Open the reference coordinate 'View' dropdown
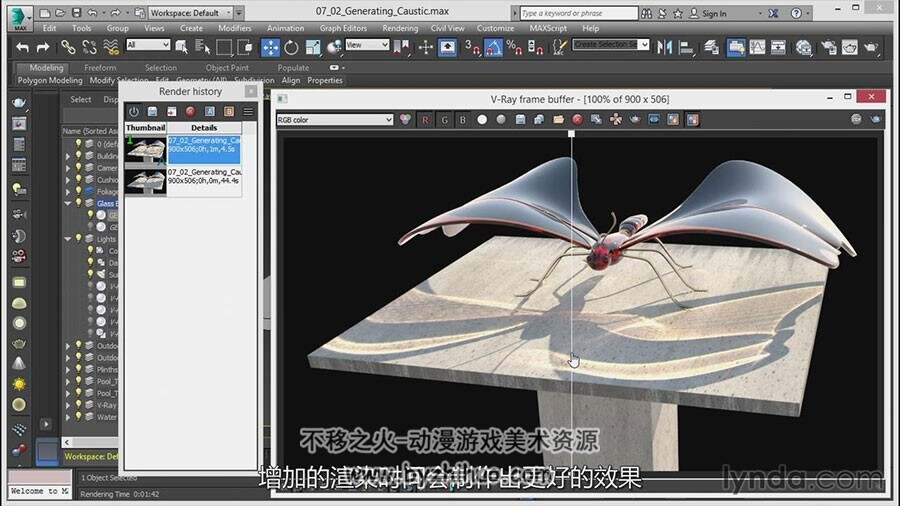 pos(367,45)
